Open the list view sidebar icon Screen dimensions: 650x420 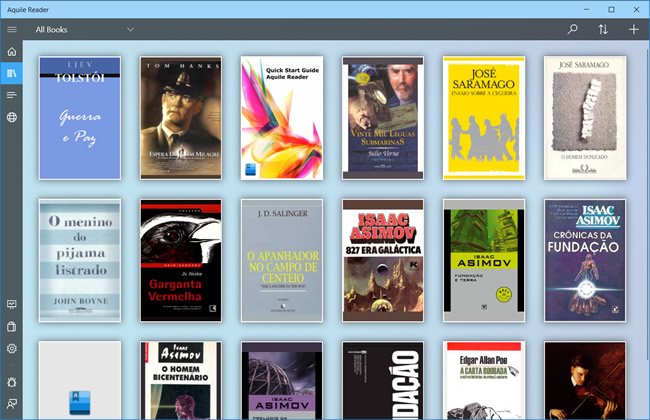12,95
